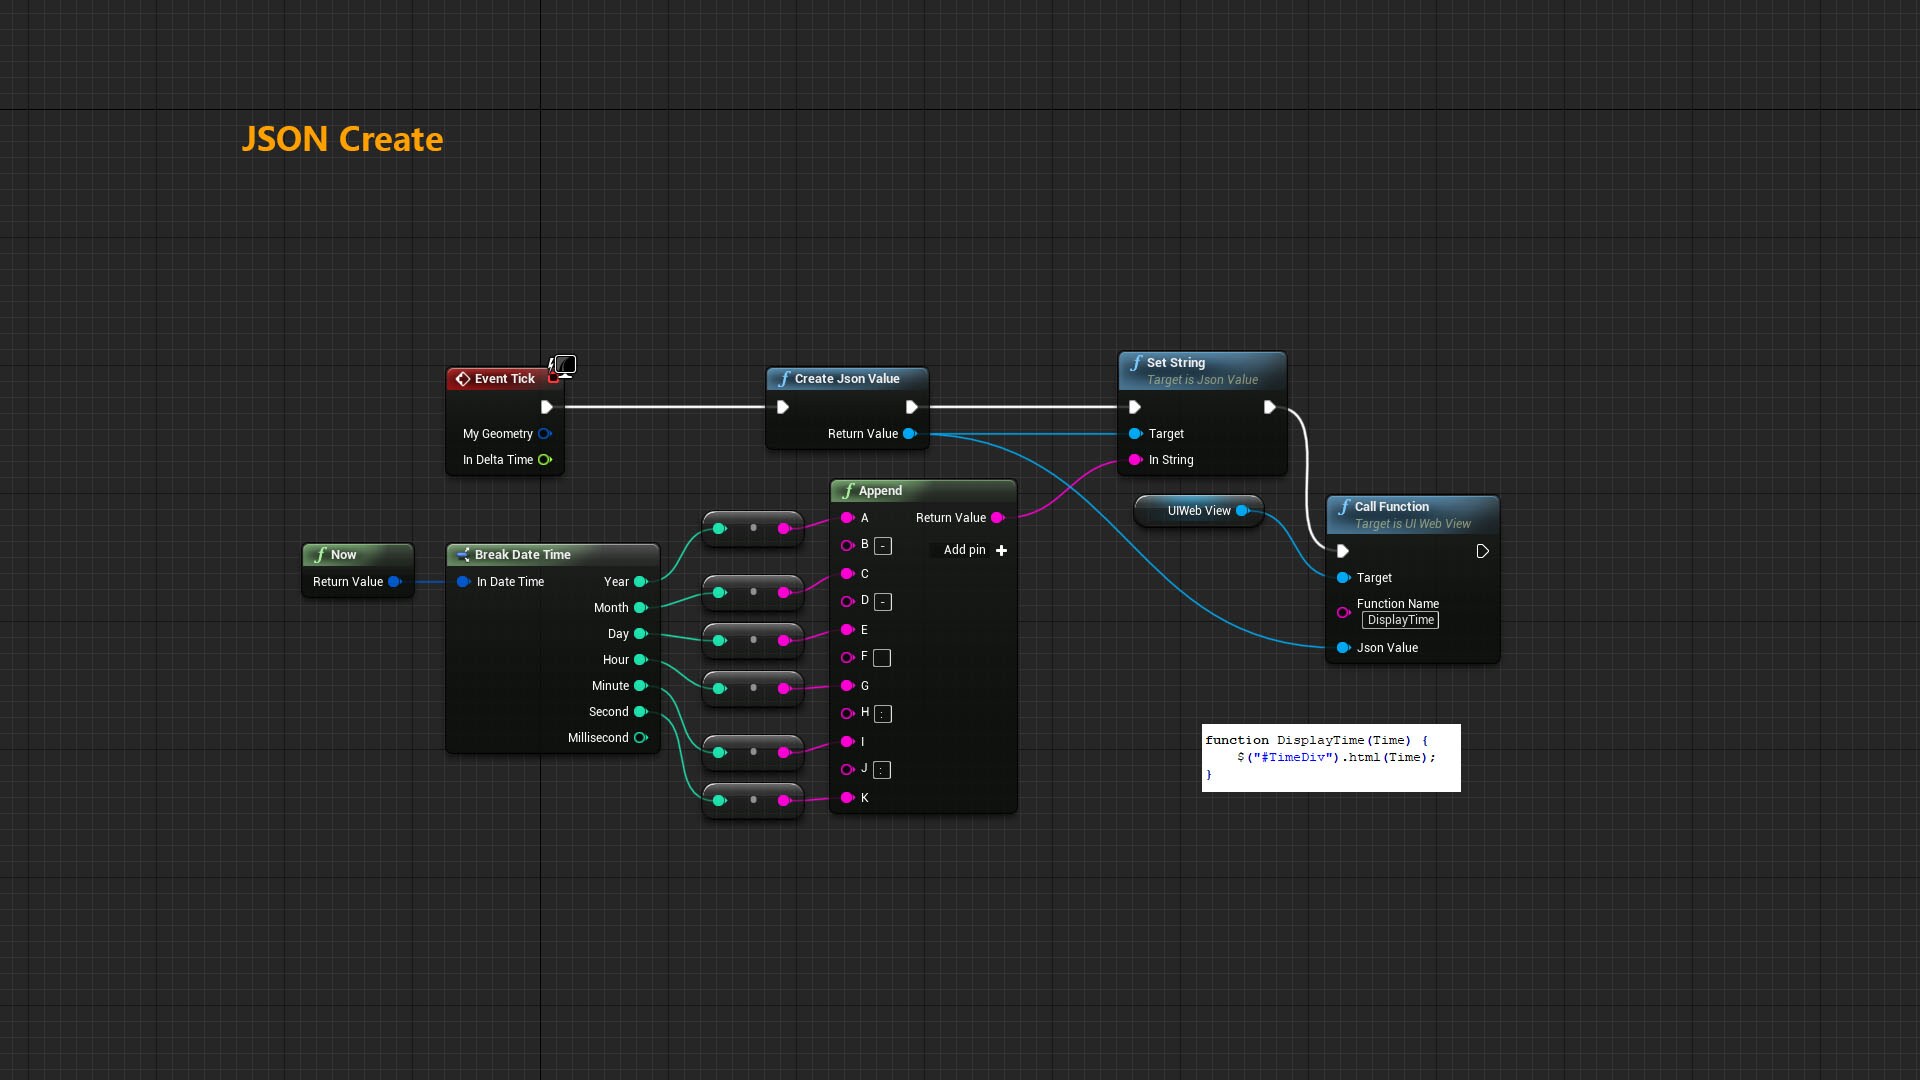
Task: Click the monitor icon above Event Tick
Action: pyautogui.click(x=565, y=365)
